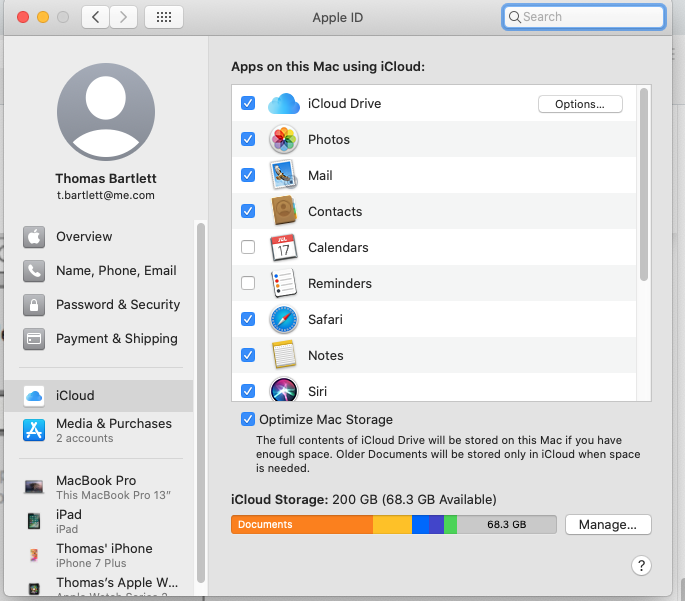Disable Contacts syncing checkbox

click(248, 211)
